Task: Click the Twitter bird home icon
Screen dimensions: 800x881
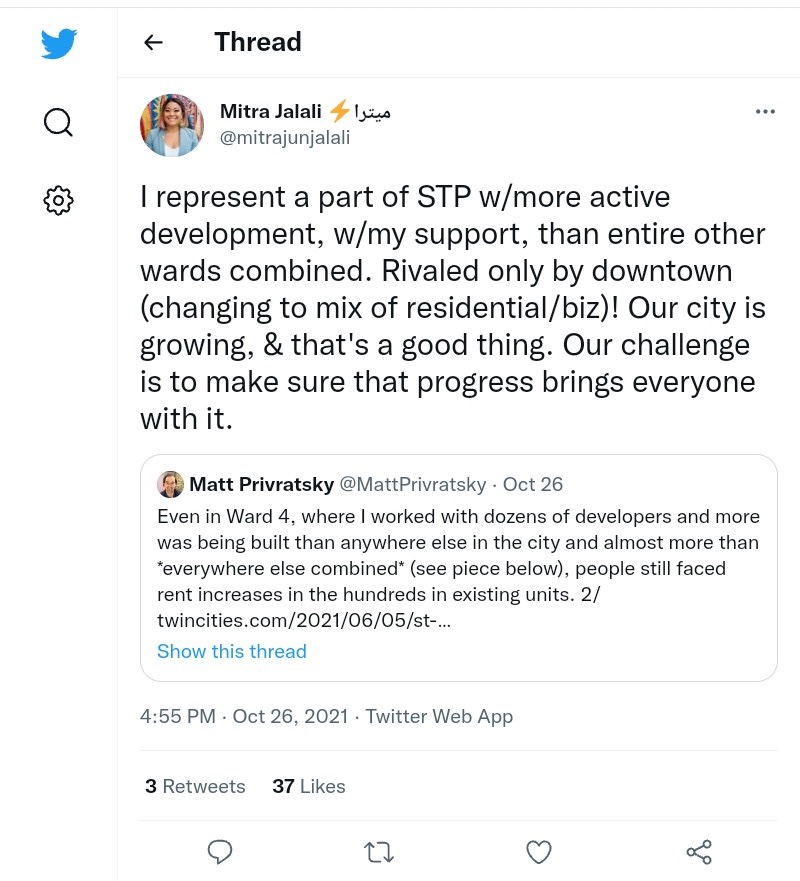Action: (x=58, y=45)
